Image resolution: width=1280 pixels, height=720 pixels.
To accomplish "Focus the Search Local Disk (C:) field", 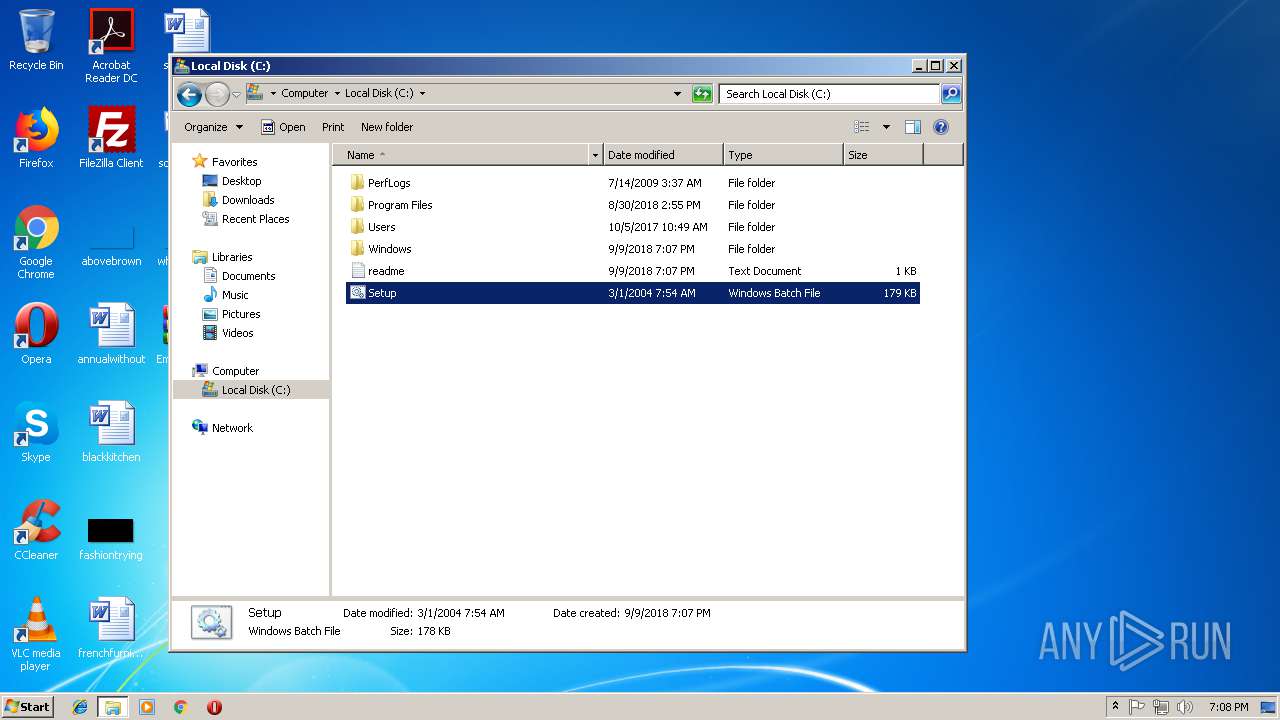I will pos(829,94).
